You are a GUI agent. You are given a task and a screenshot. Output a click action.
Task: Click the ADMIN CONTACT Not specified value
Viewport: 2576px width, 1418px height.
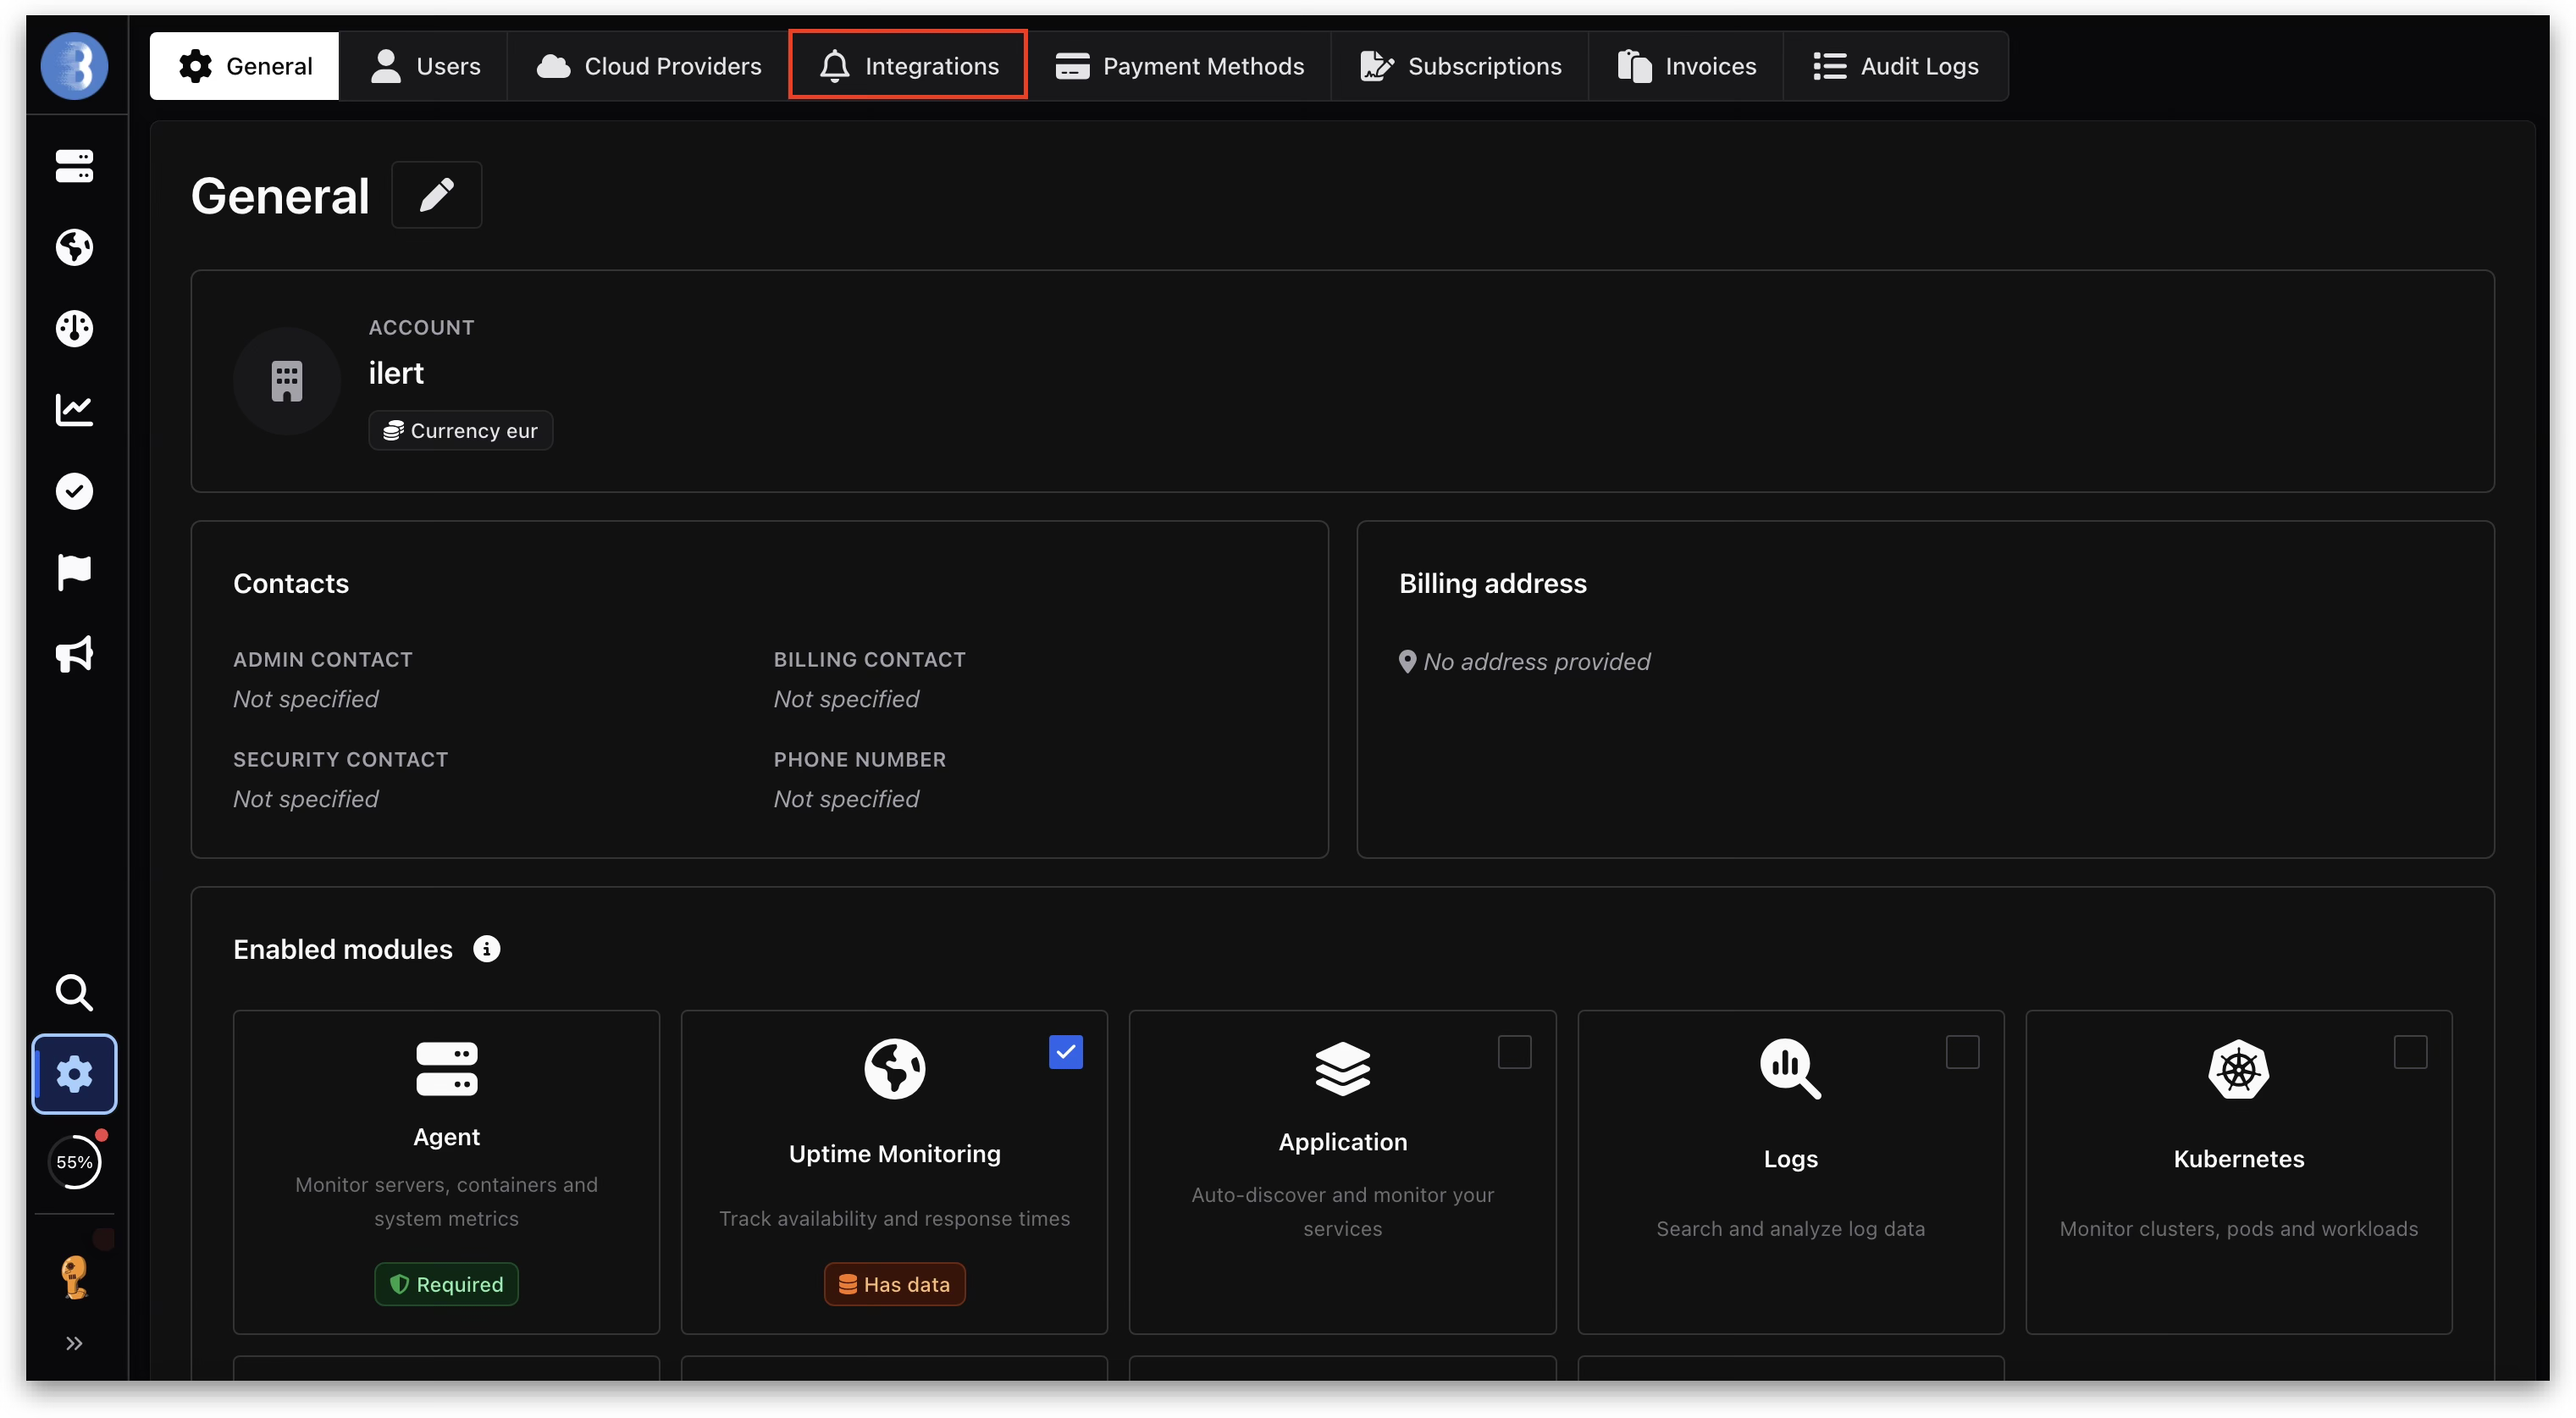tap(305, 699)
